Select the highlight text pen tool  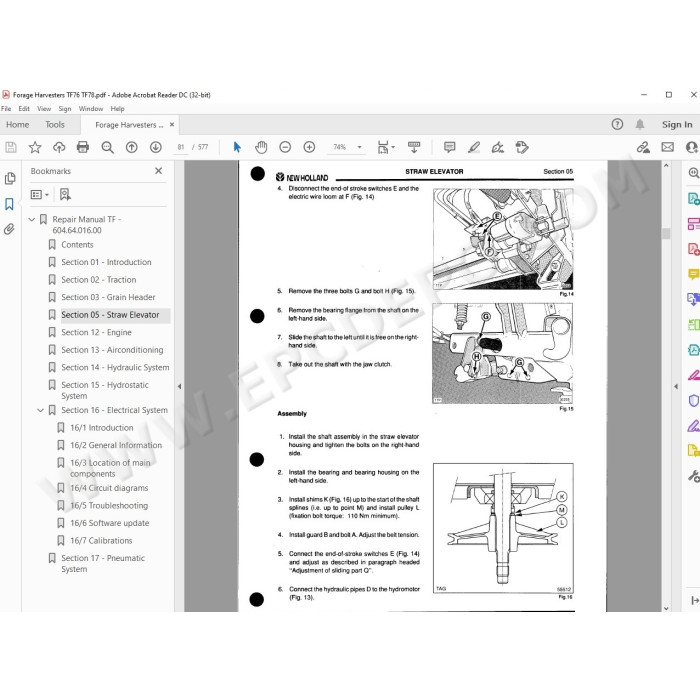[474, 147]
